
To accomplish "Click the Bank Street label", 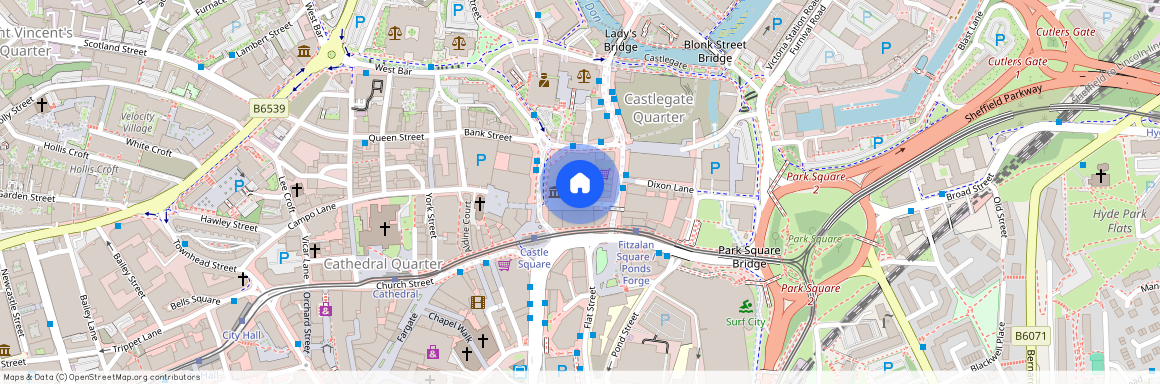I will coord(488,135).
